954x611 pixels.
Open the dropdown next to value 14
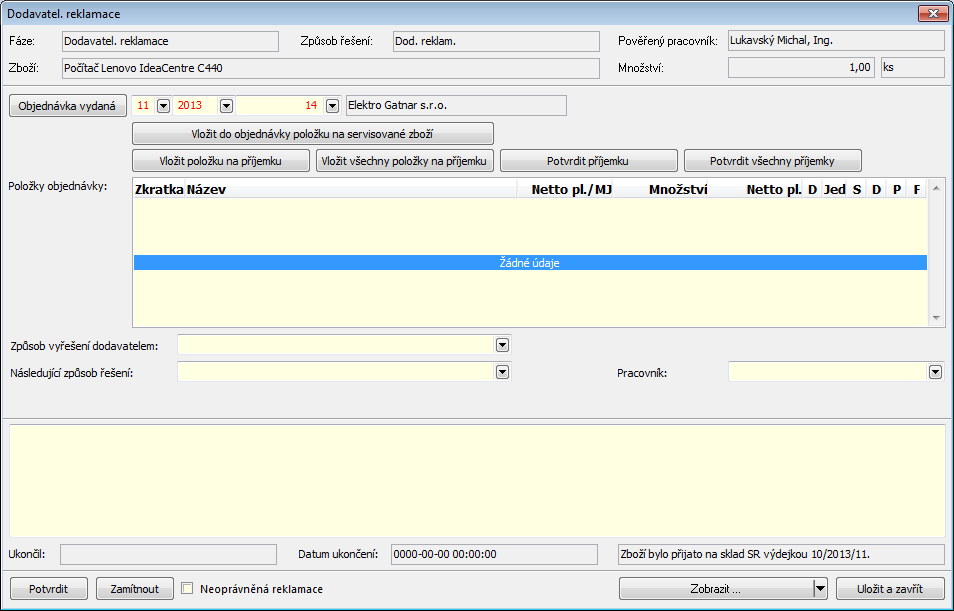[x=332, y=105]
